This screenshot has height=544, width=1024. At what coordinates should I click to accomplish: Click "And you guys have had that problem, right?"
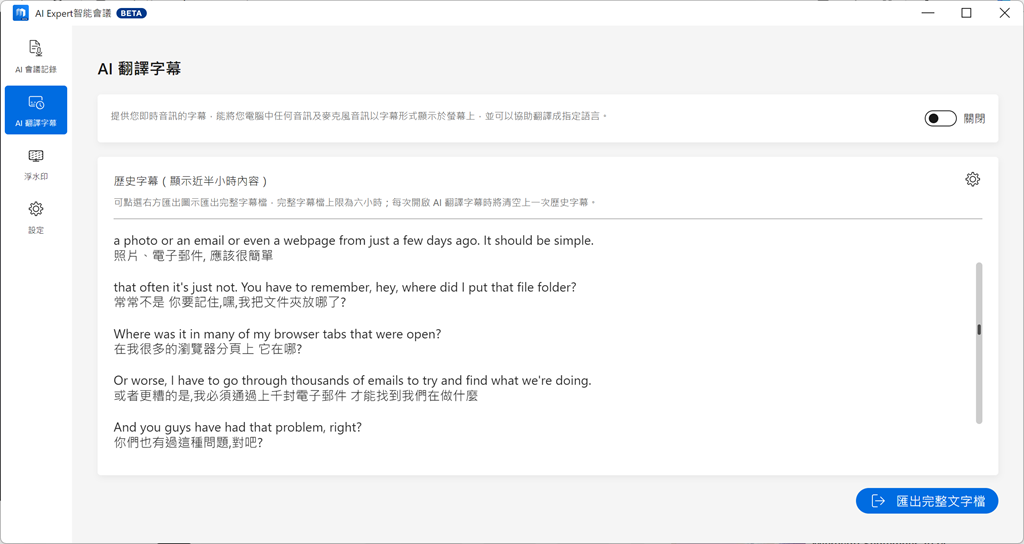point(237,427)
